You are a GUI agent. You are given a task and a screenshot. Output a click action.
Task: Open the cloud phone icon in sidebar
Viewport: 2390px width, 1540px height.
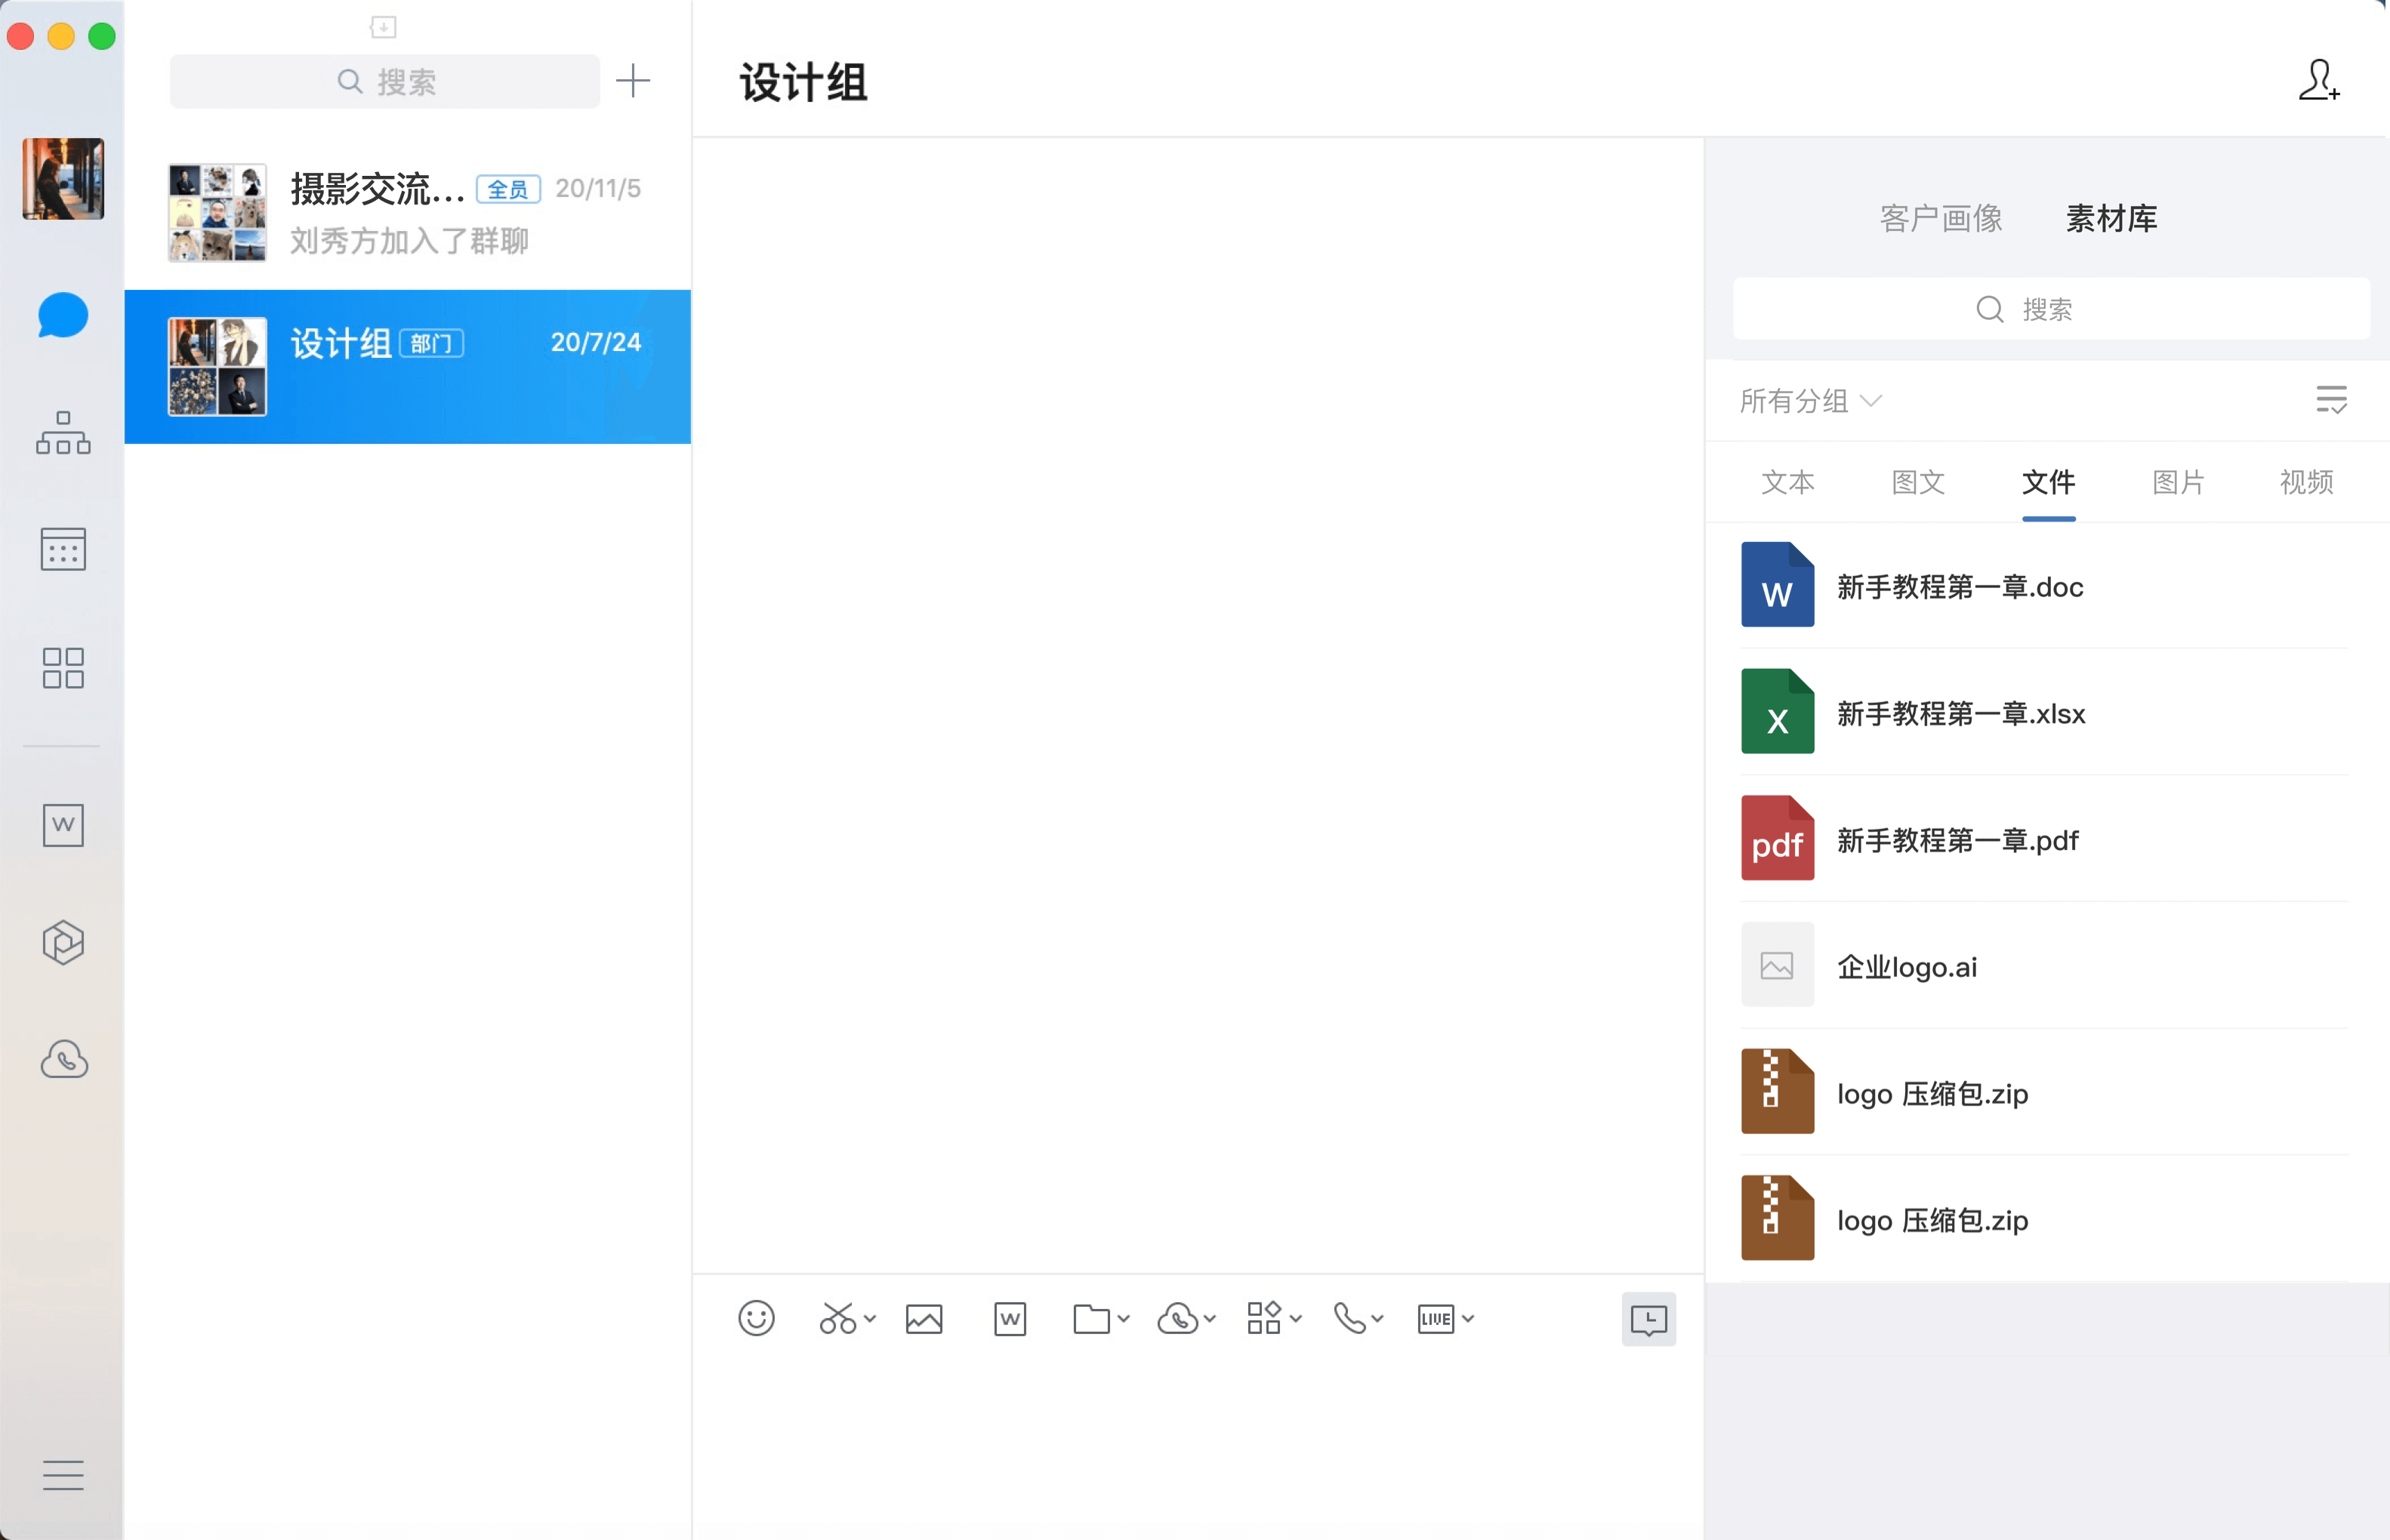pos(64,1059)
